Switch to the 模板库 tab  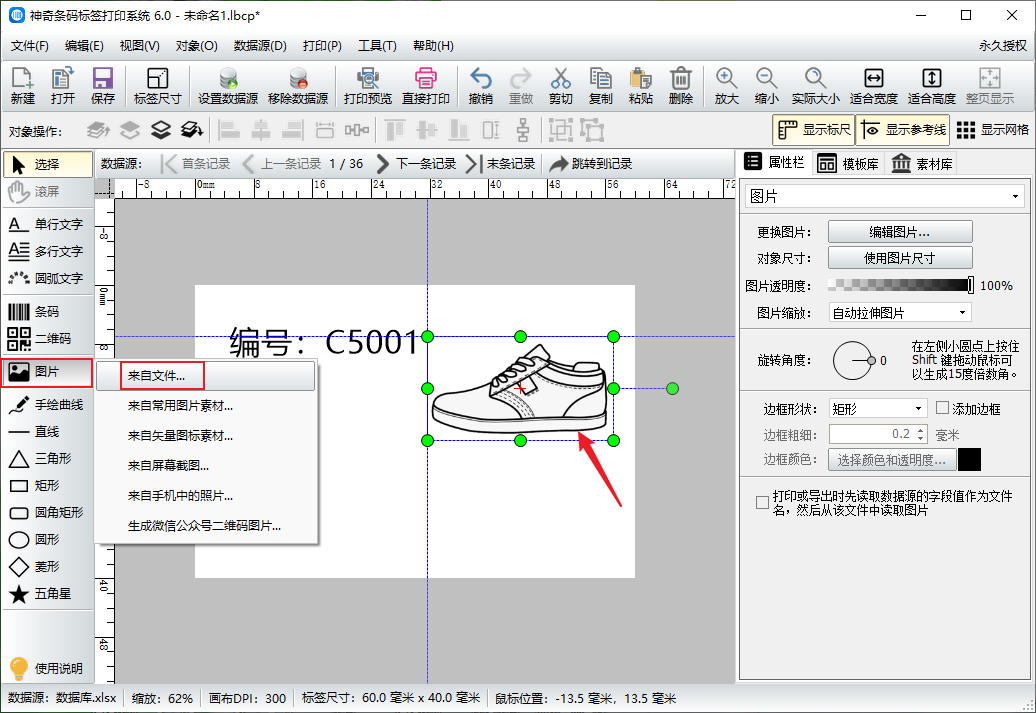click(847, 164)
